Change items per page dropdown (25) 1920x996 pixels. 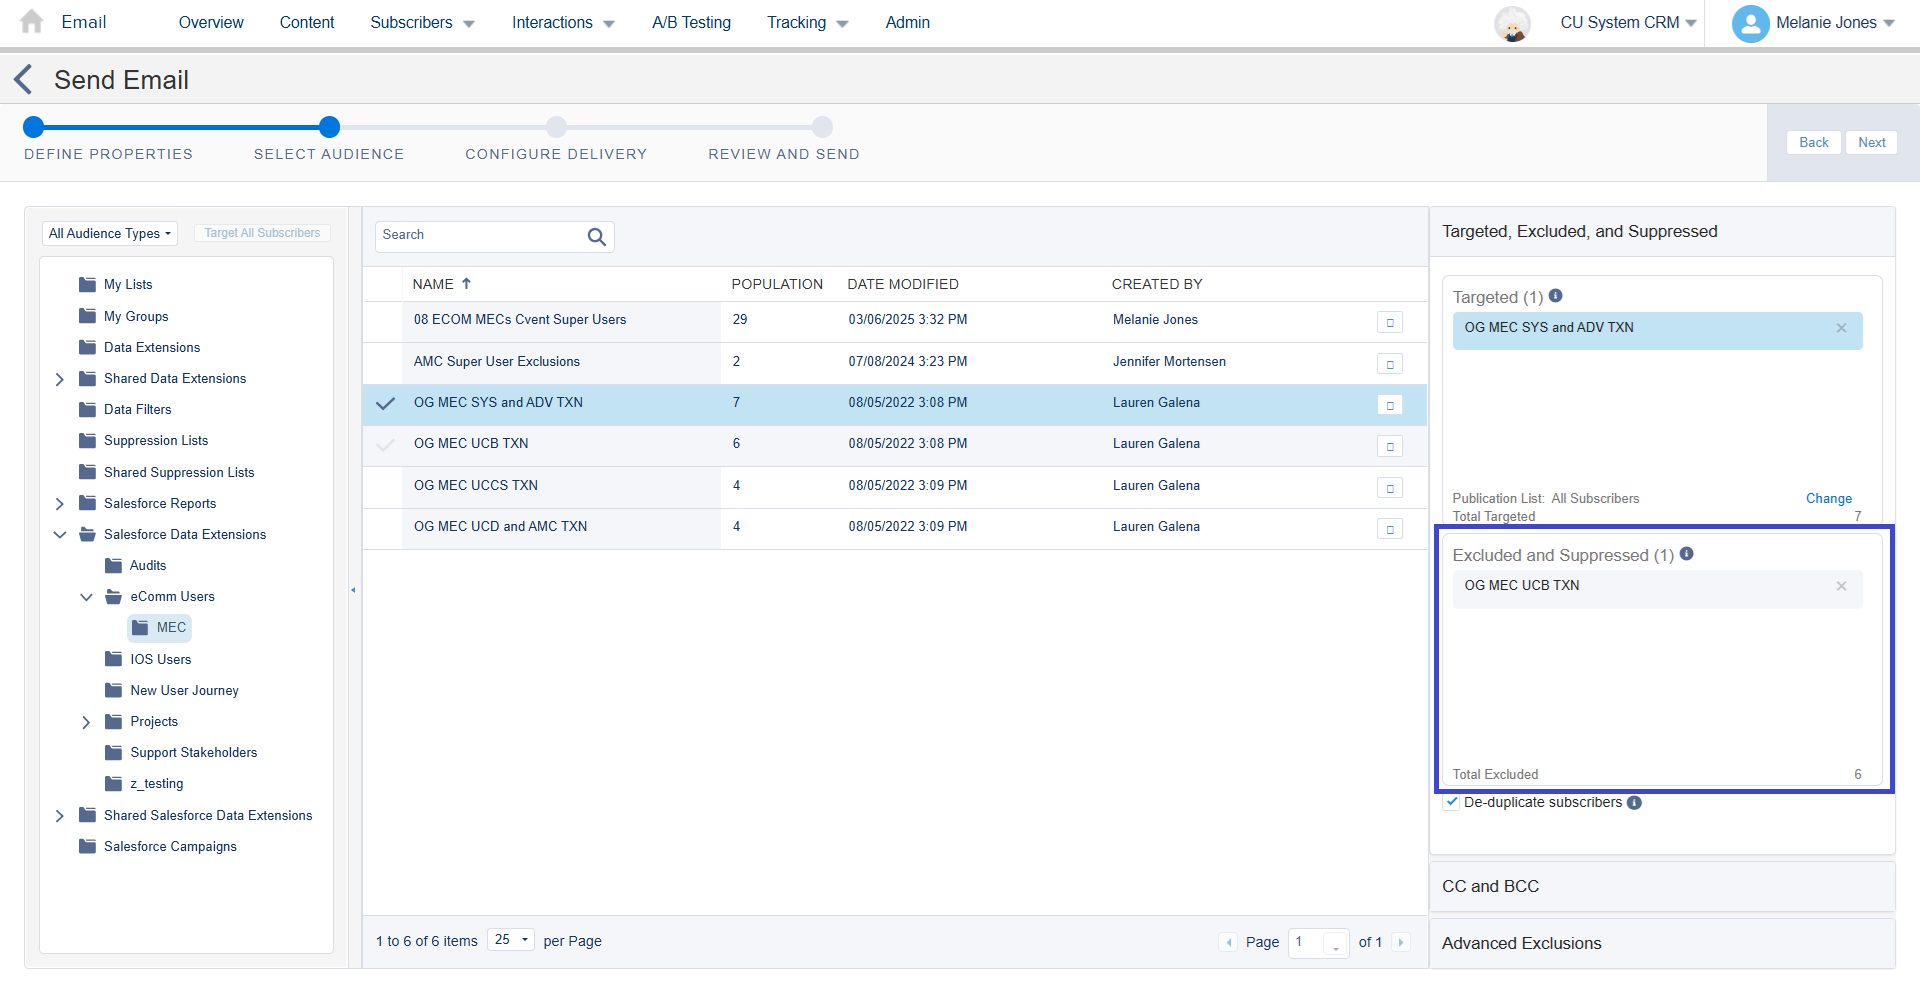(x=511, y=940)
